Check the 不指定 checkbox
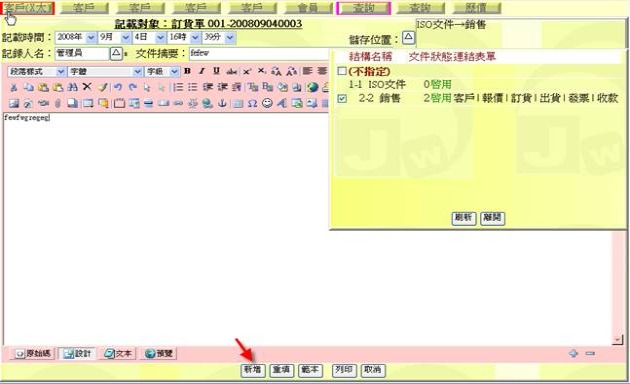Screen dimensions: 630x384 (342, 71)
